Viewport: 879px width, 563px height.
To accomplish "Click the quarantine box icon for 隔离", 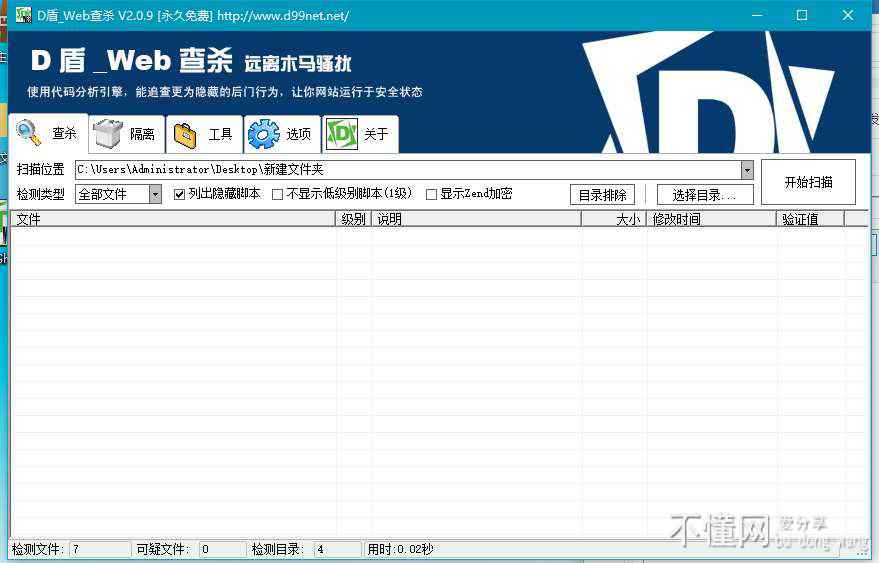I will click(108, 134).
